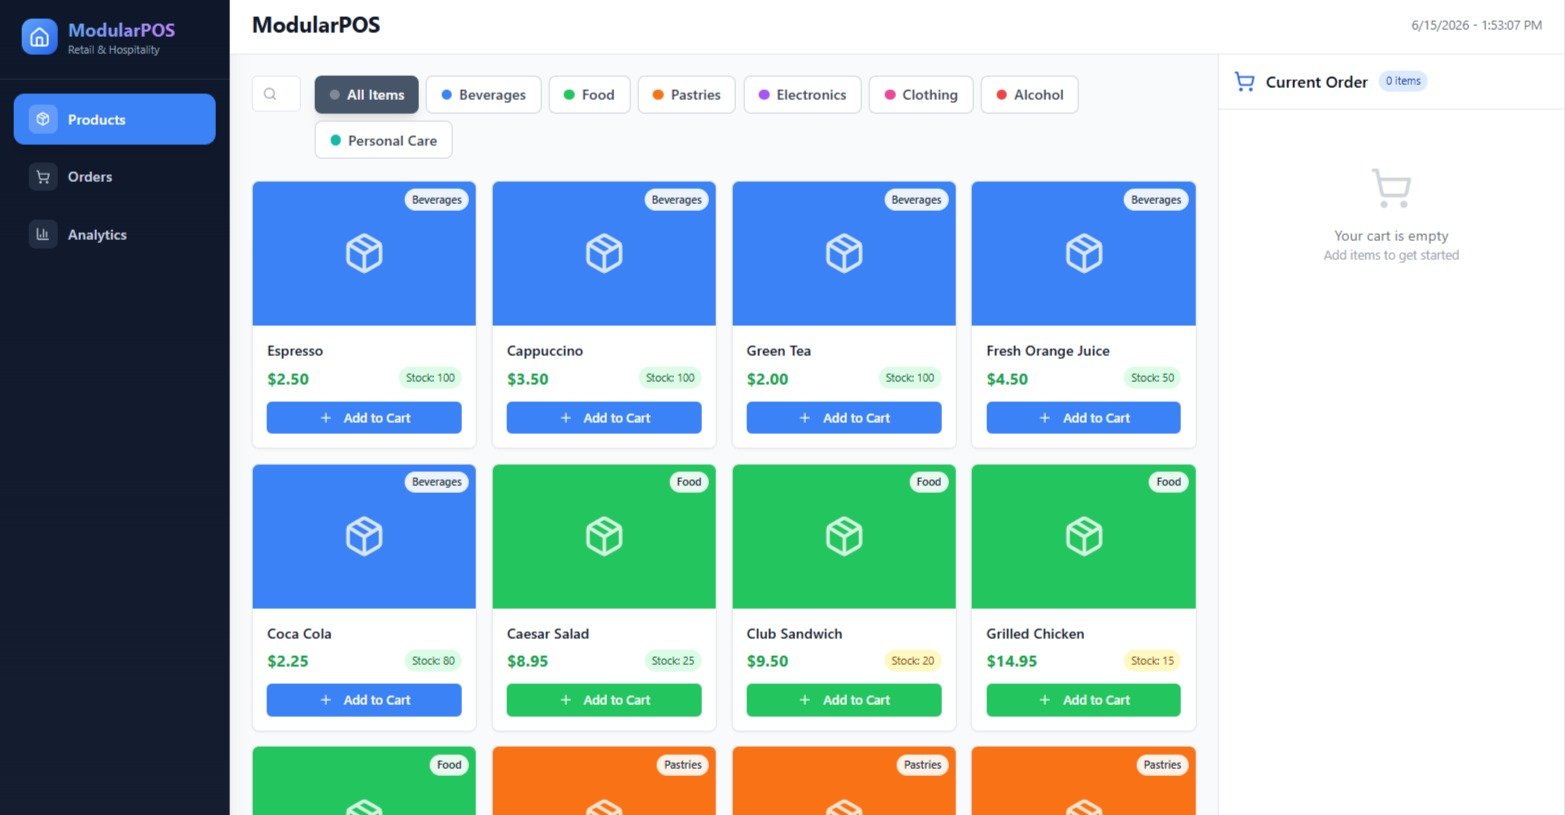The image size is (1565, 815).
Task: Add Cappuccino to the cart
Action: [x=604, y=418]
